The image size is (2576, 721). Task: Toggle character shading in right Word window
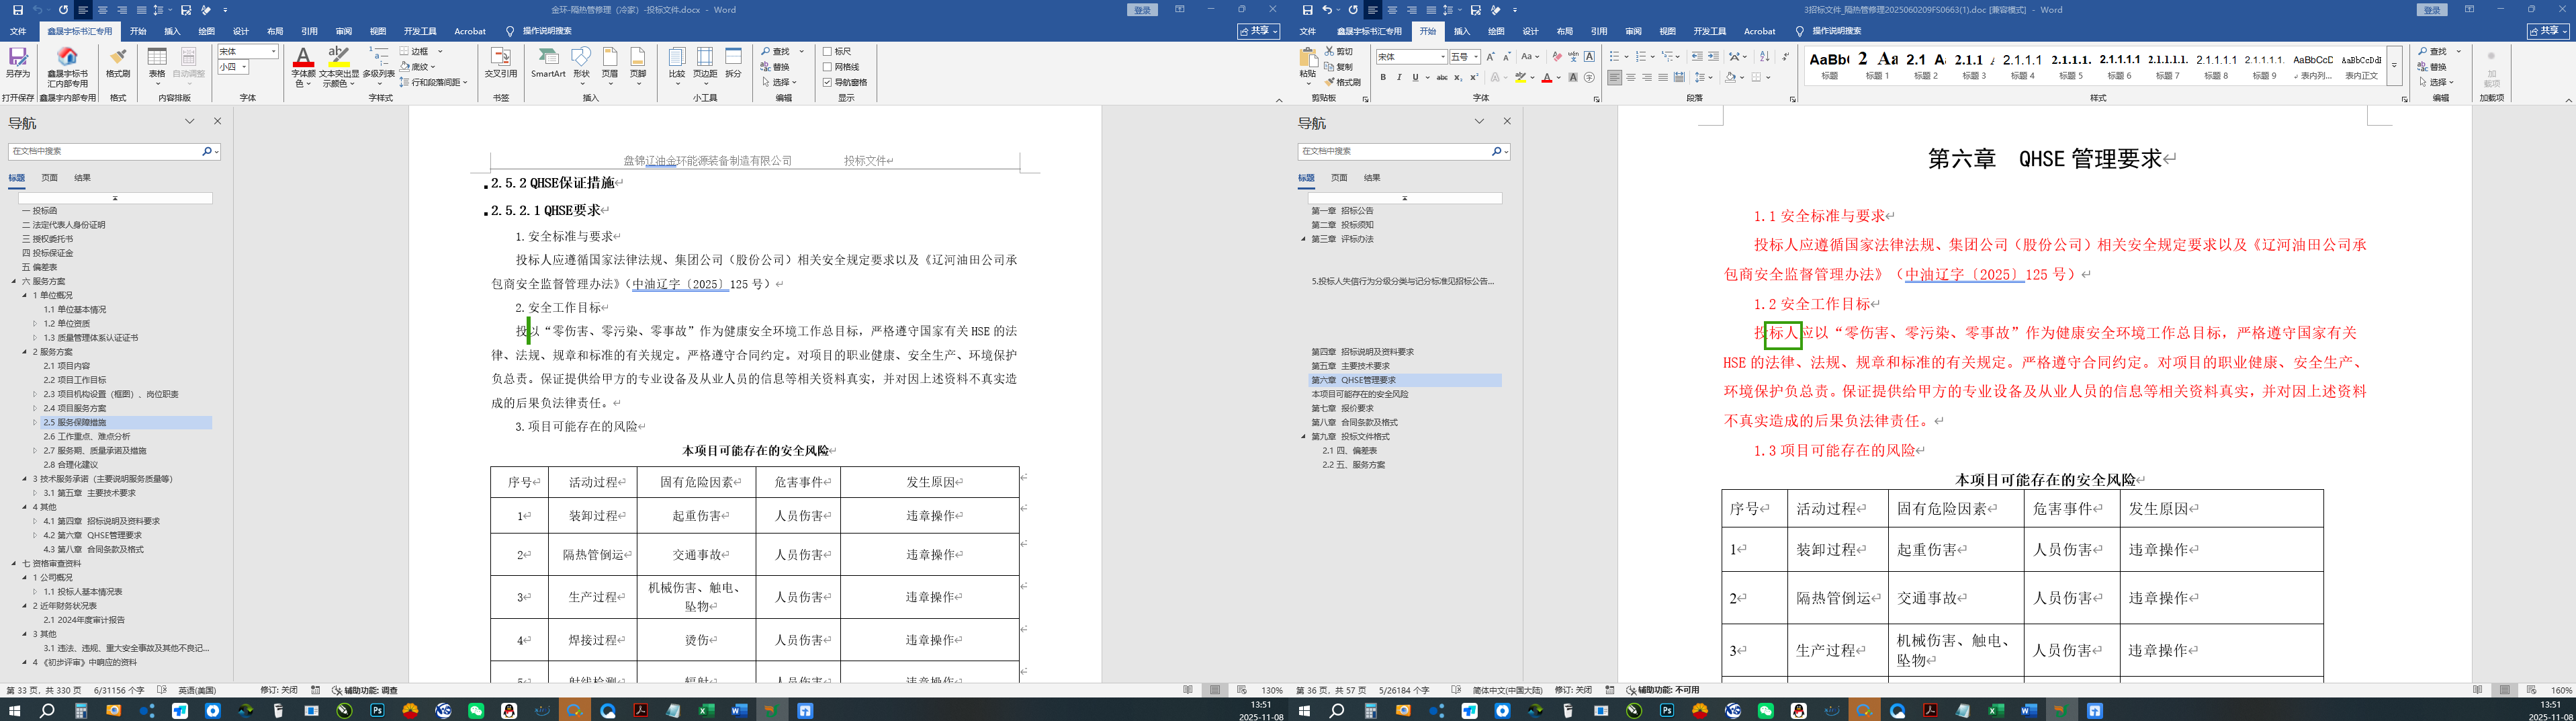pyautogui.click(x=1573, y=77)
